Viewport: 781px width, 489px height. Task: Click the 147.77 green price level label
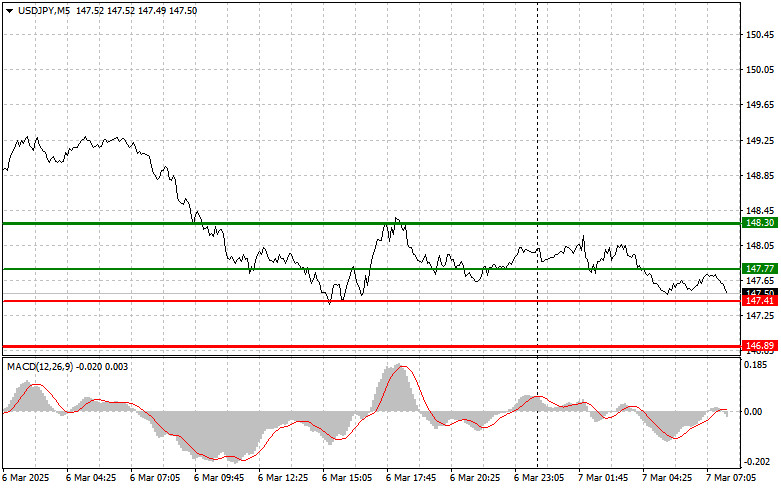[760, 269]
